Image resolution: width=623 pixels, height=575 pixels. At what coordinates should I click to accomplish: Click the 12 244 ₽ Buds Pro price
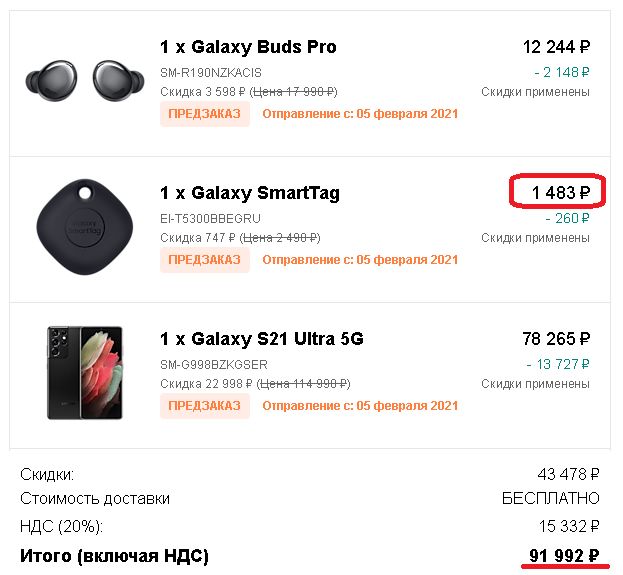click(x=556, y=47)
